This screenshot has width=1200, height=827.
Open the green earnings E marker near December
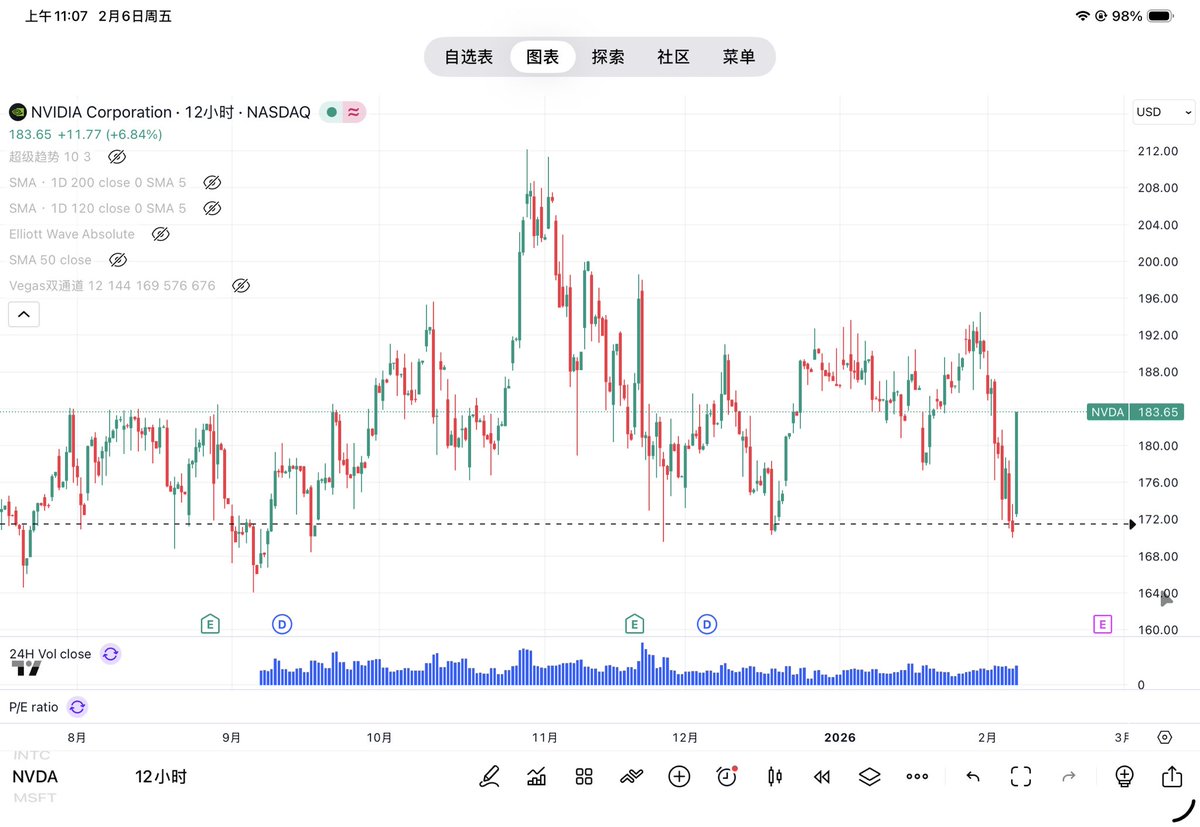pyautogui.click(x=634, y=624)
